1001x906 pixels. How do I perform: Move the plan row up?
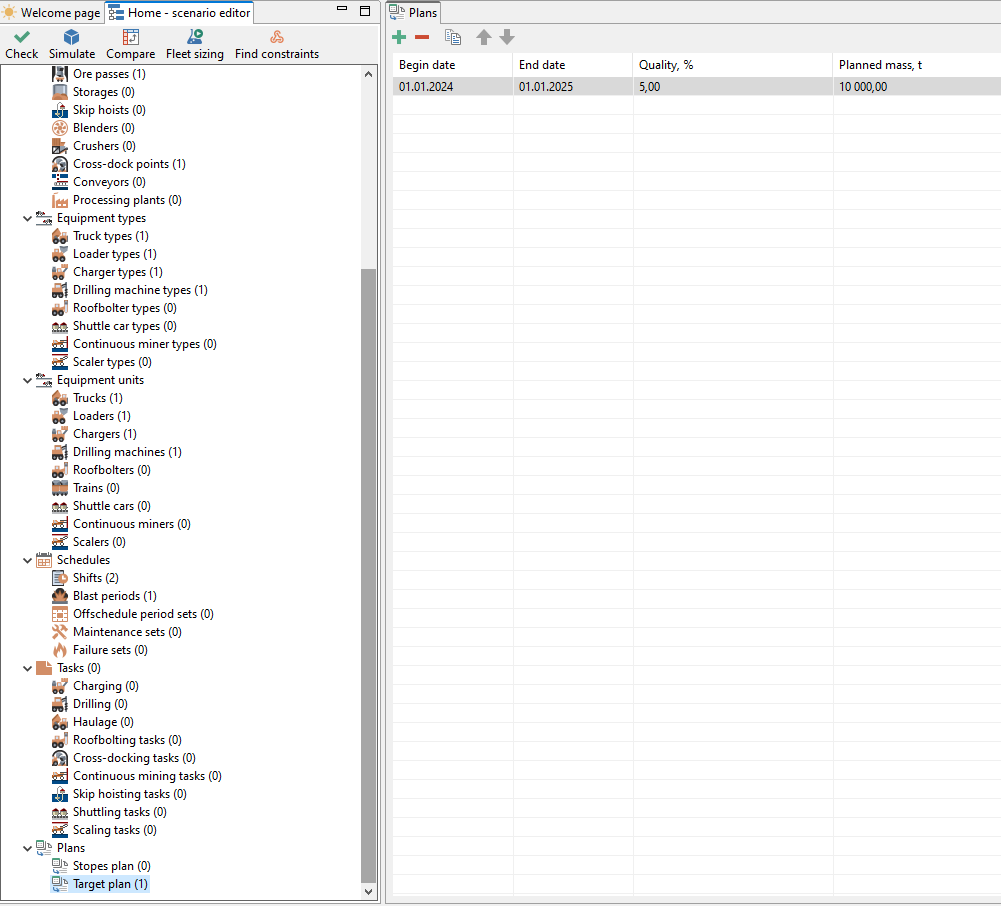coord(484,37)
